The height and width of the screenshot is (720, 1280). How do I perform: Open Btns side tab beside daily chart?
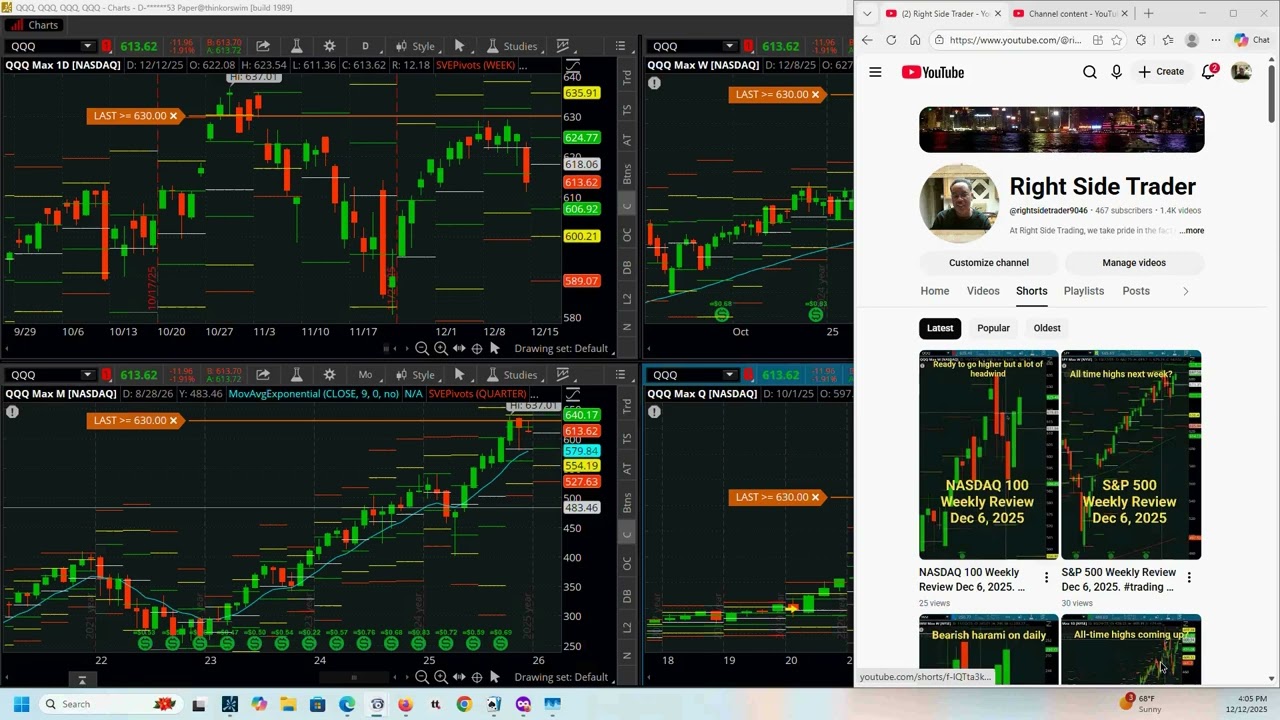coord(628,173)
